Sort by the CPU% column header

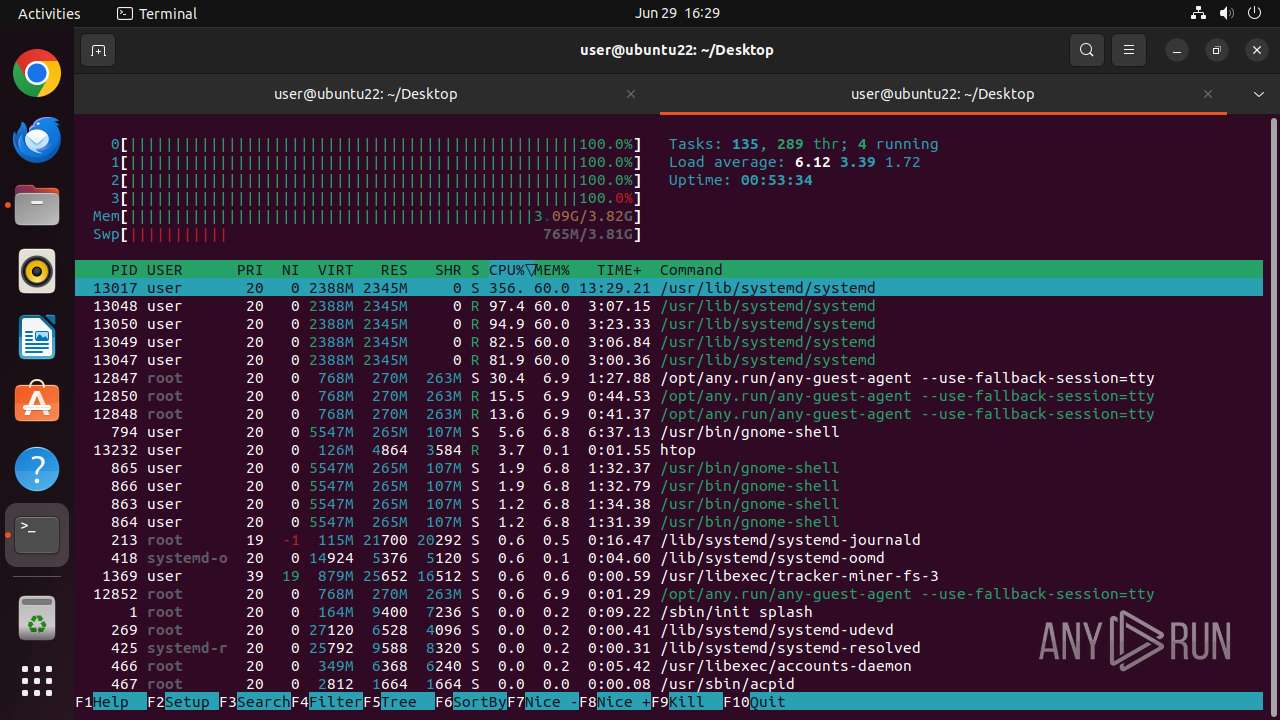point(511,270)
